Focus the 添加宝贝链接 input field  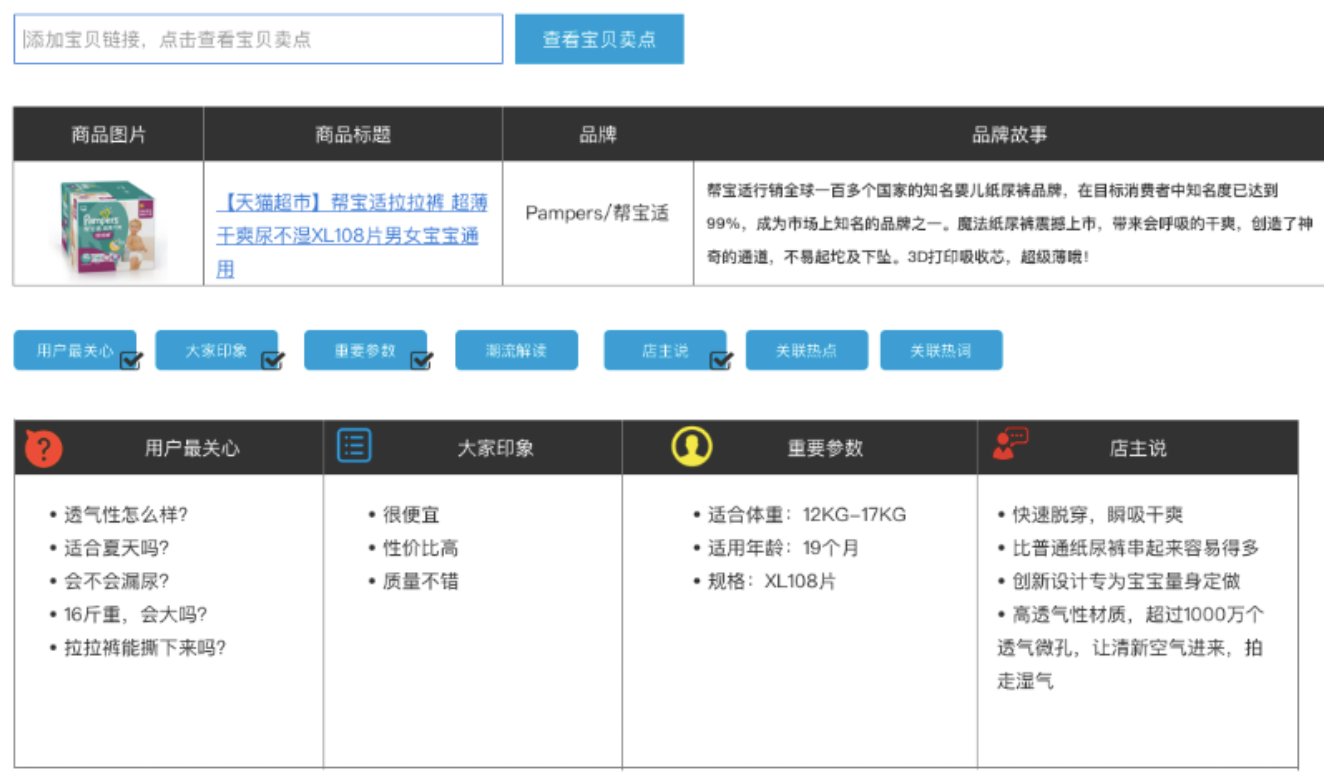[x=258, y=39]
